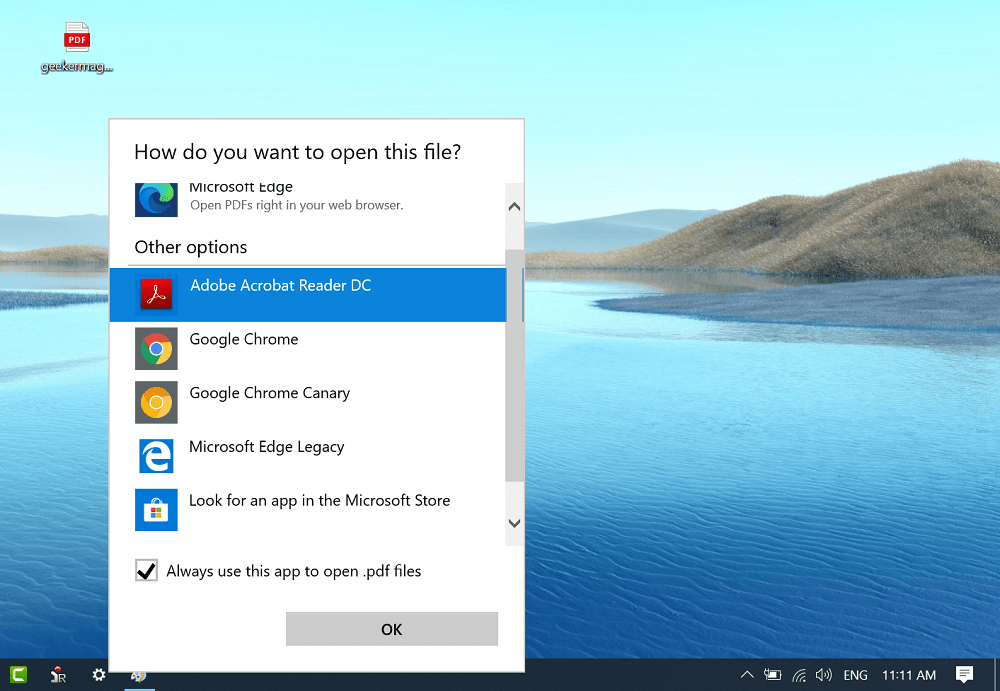The image size is (1000, 691).
Task: Confirm the selection with OK button
Action: (392, 629)
